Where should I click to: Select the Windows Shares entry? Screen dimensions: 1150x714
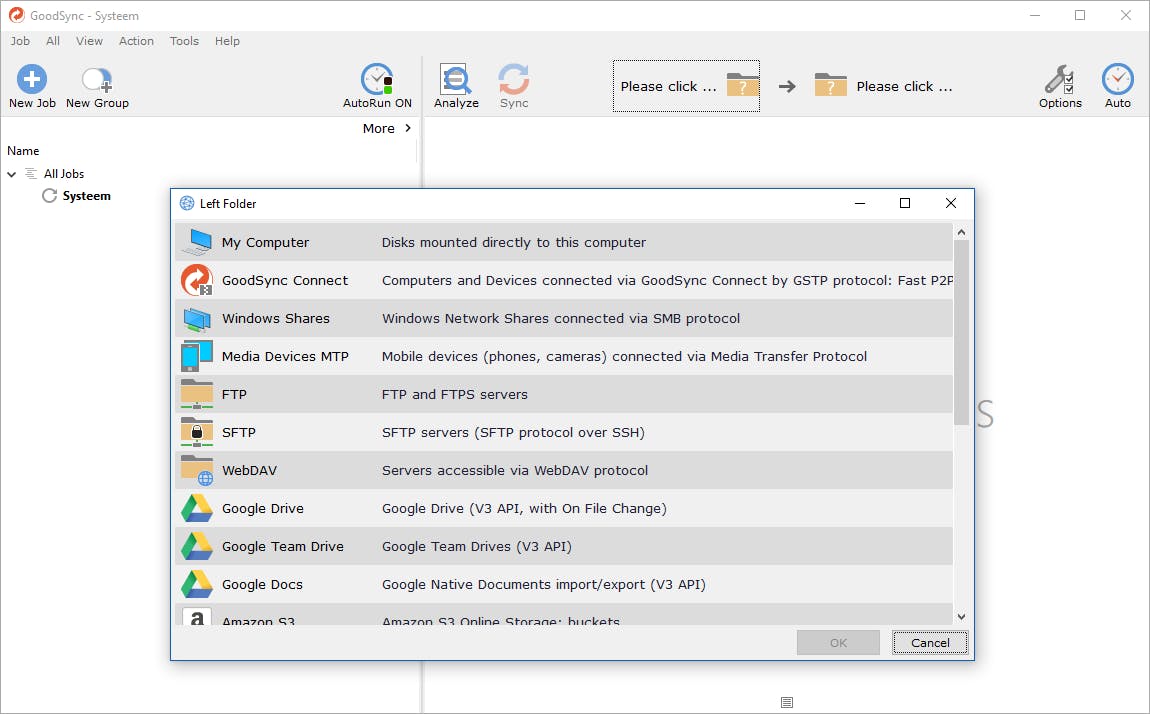coord(275,319)
